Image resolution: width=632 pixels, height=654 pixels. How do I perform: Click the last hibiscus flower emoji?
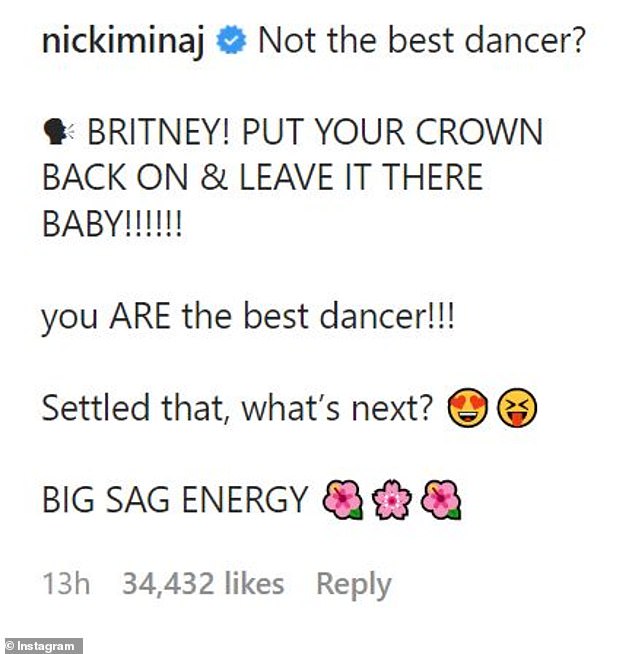click(x=441, y=501)
